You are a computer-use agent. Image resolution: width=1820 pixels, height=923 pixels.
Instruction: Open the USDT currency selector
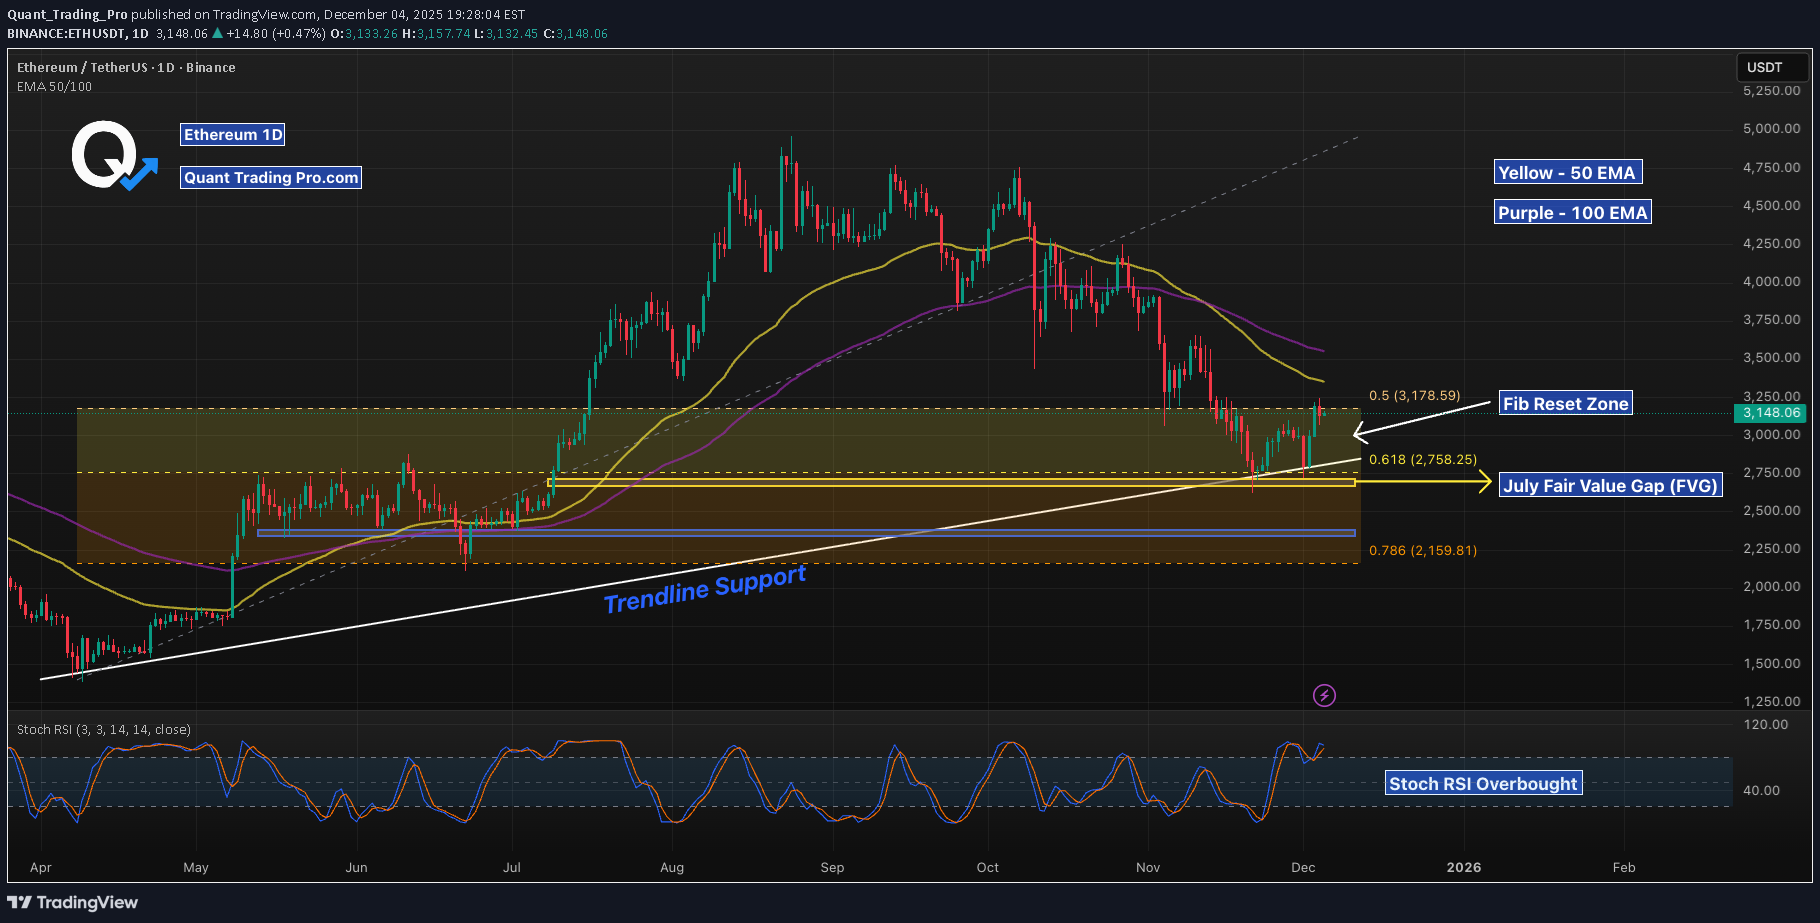click(1770, 67)
